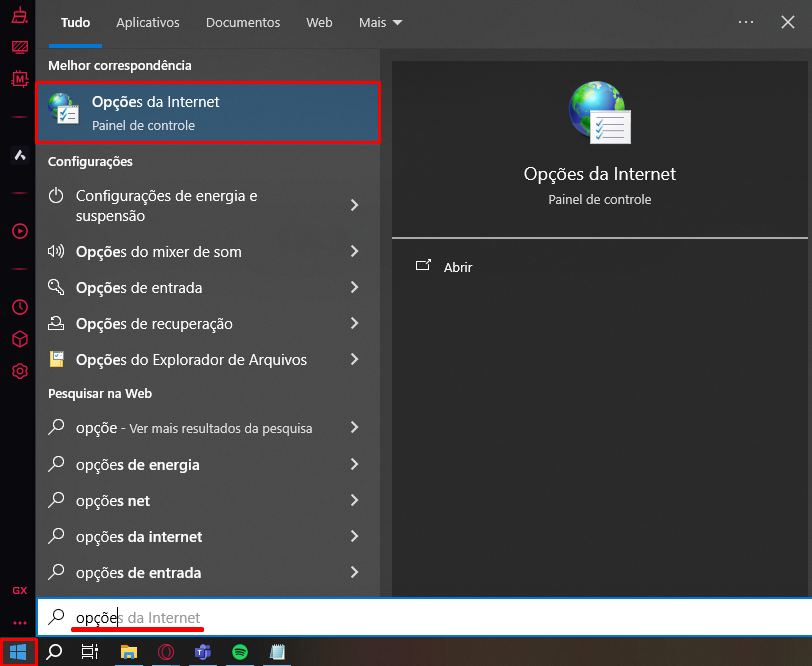Click the Task View taskbar icon
The height and width of the screenshot is (666, 812).
point(90,652)
